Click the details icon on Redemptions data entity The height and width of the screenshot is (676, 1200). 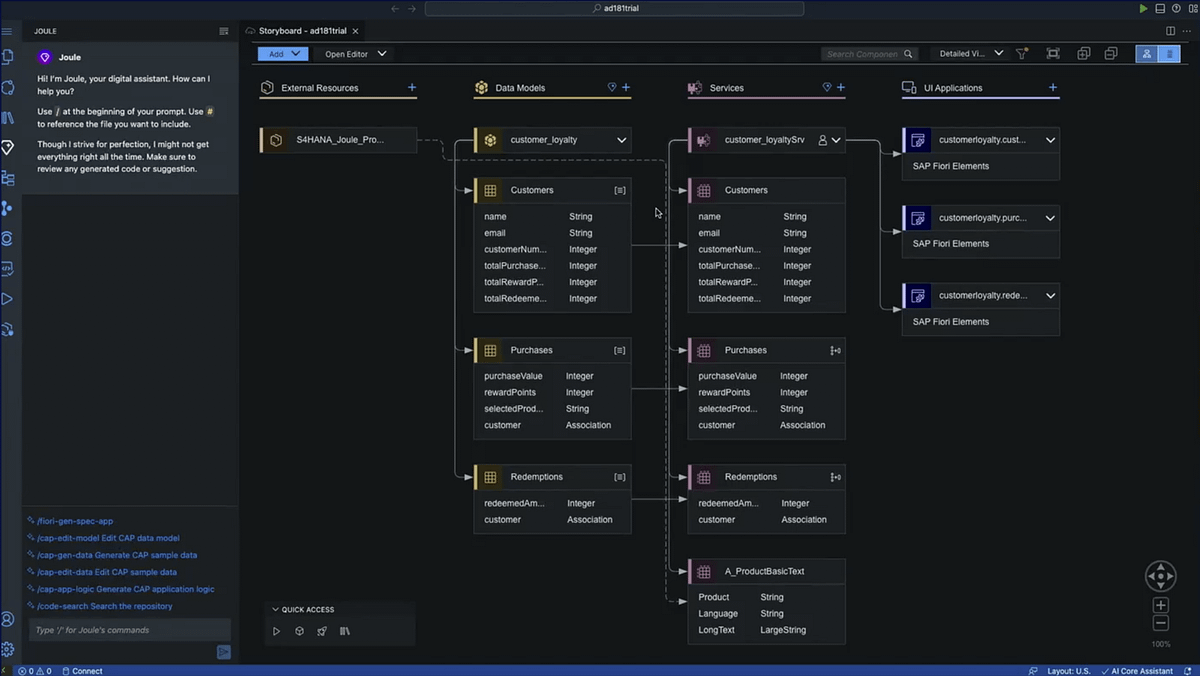pos(620,477)
